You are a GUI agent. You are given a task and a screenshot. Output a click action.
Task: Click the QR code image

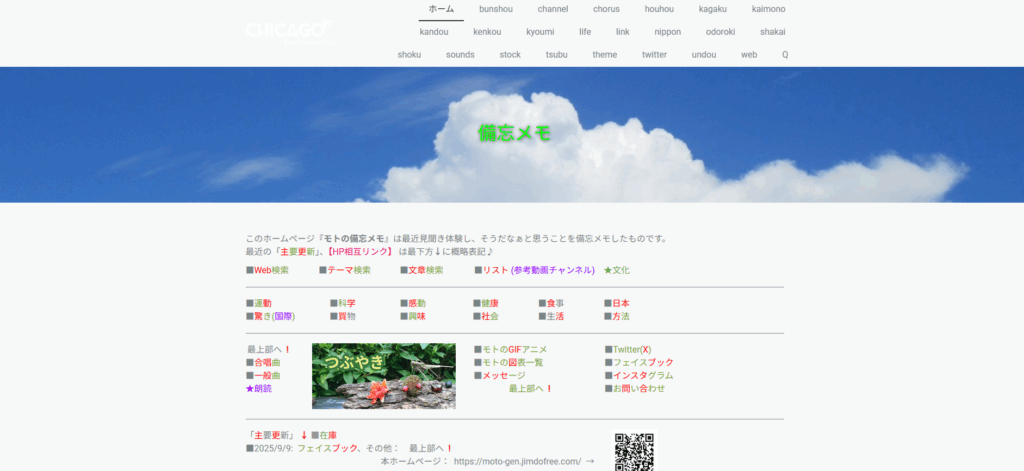634,451
